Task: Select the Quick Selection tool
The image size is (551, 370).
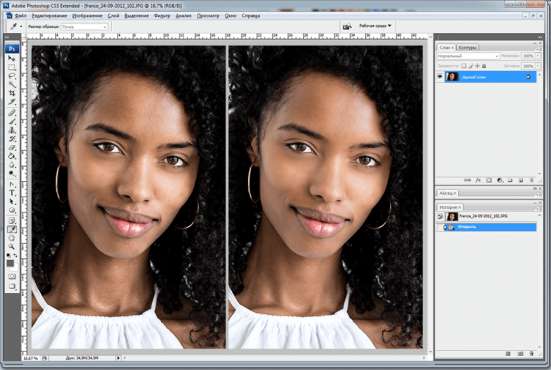Action: (x=12, y=84)
